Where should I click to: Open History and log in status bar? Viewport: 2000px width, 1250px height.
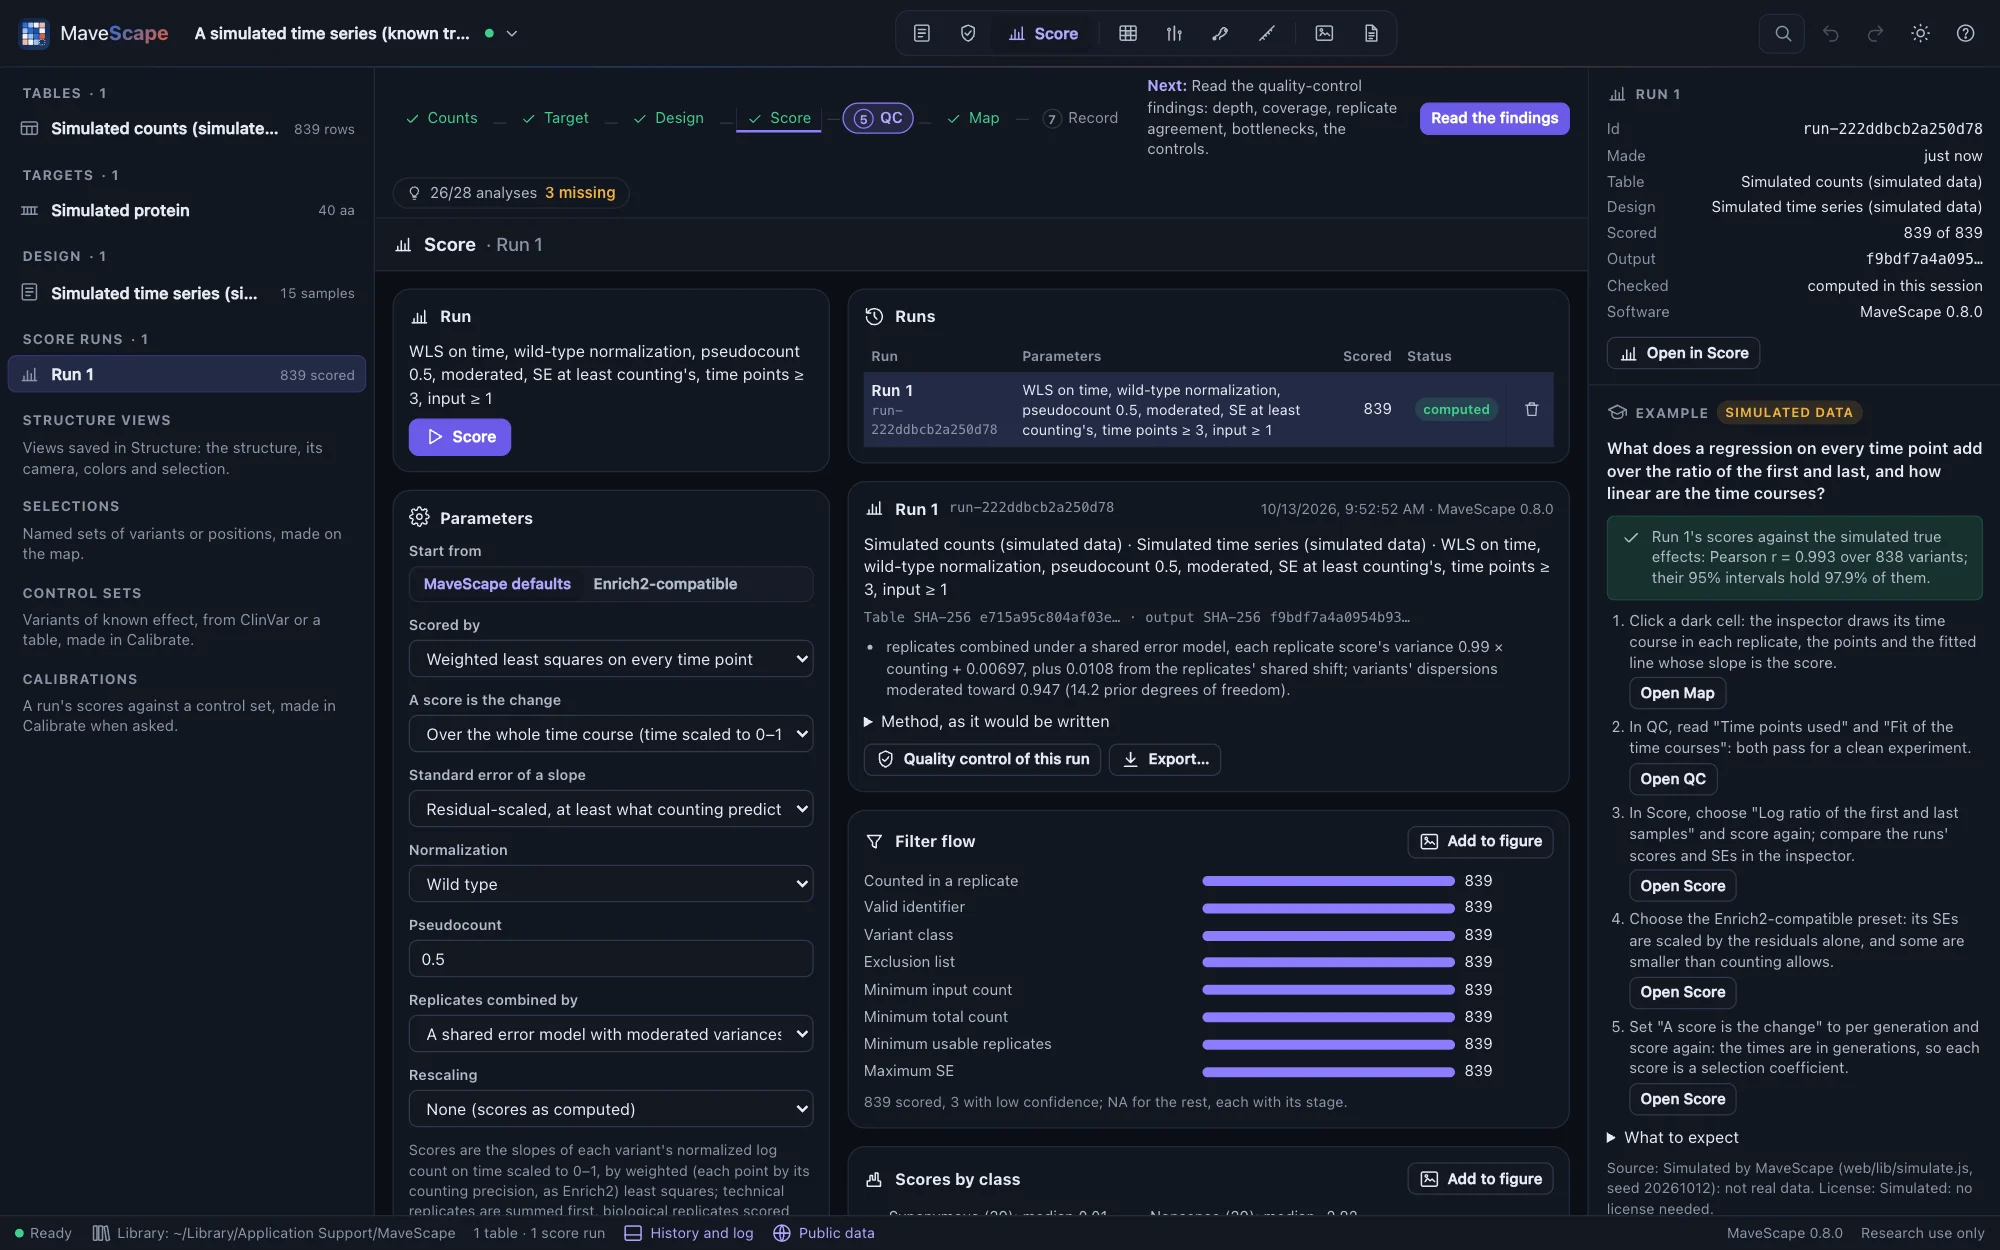coord(689,1233)
